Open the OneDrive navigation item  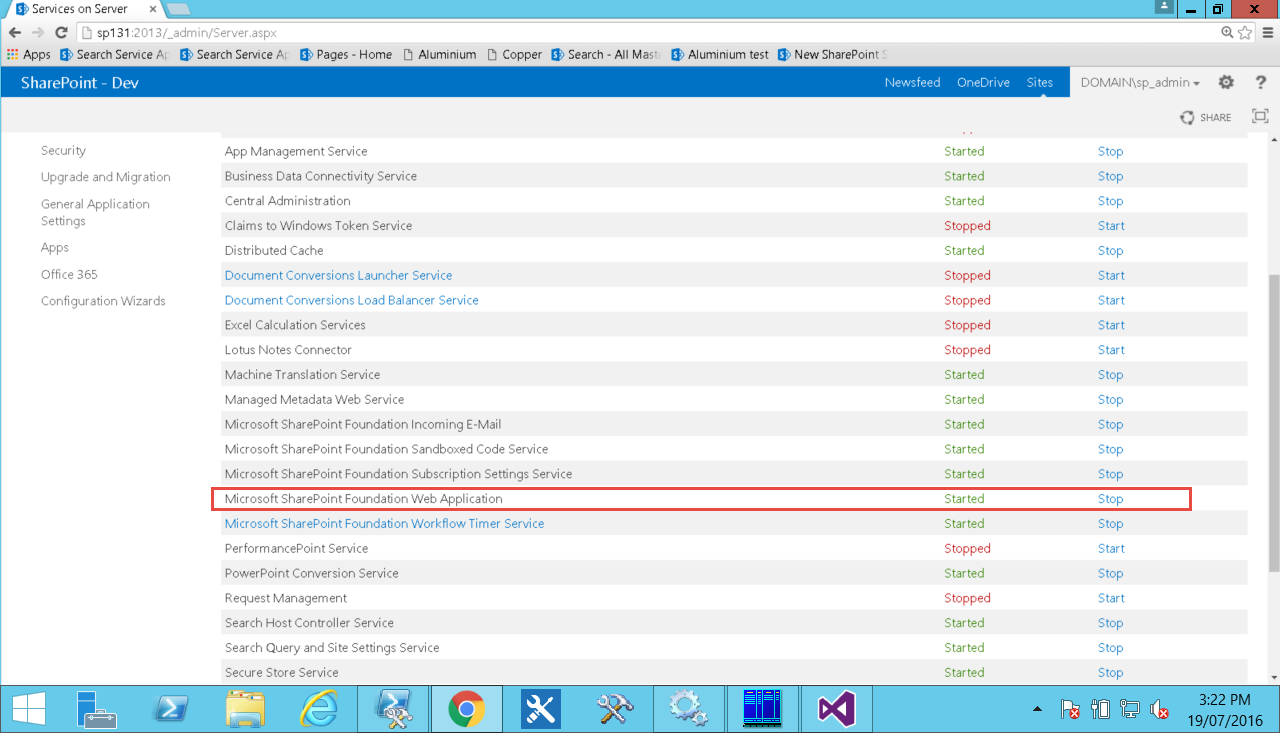(x=983, y=83)
